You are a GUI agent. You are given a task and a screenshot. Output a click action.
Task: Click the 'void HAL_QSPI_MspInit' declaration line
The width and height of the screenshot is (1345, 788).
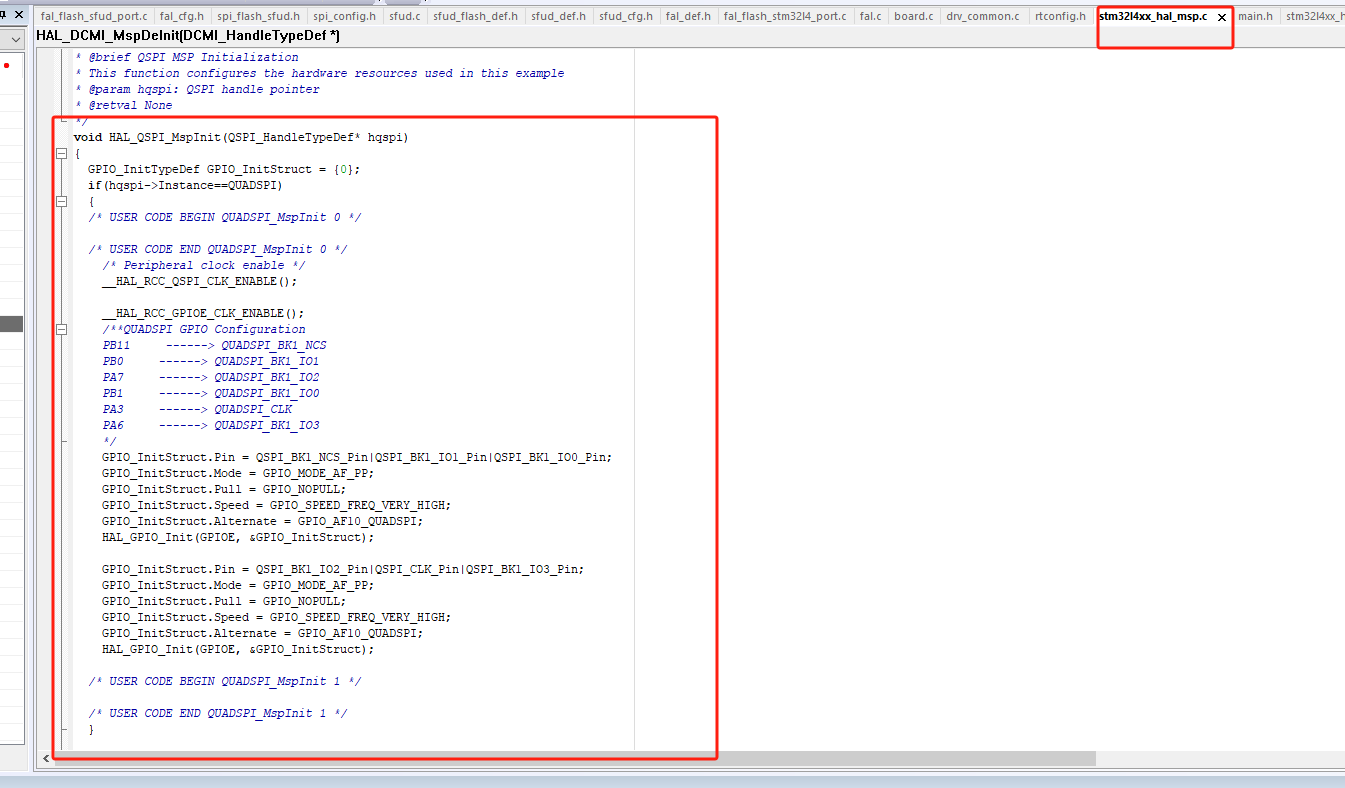pos(241,137)
